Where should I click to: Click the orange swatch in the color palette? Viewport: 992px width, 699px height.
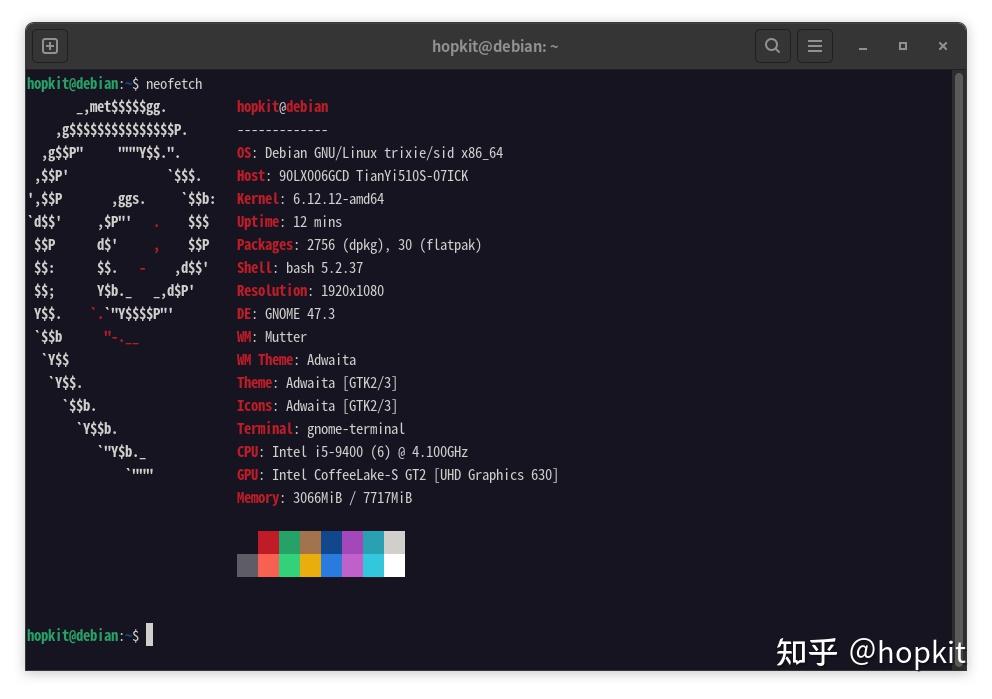click(308, 565)
